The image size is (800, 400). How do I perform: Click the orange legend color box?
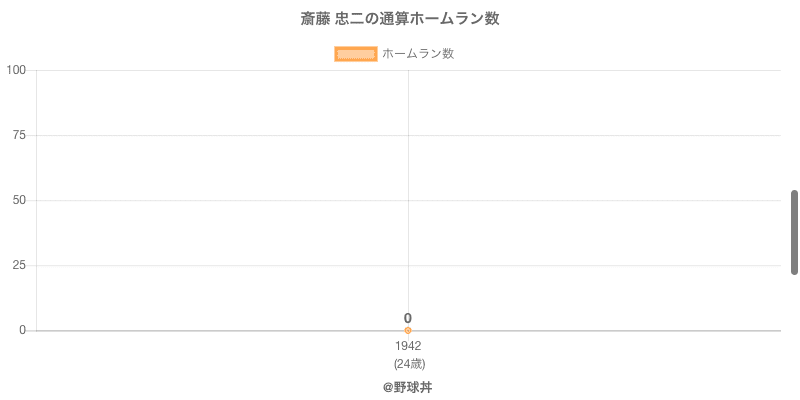click(x=355, y=54)
